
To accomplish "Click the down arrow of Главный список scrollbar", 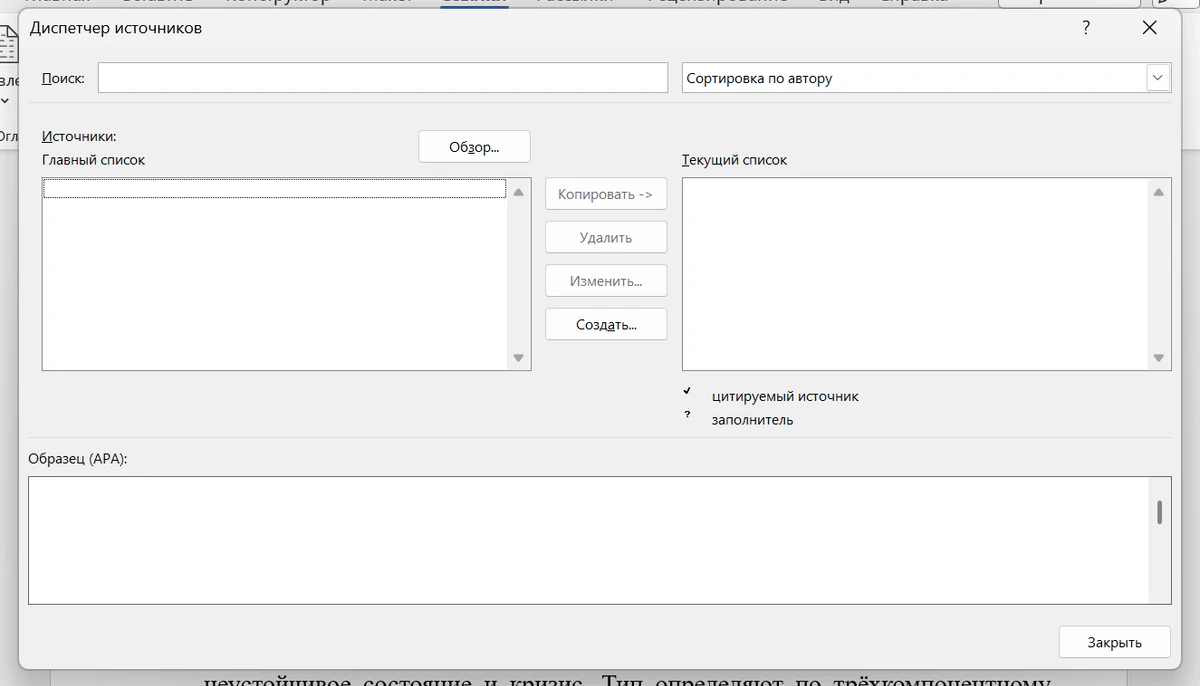I will point(518,358).
